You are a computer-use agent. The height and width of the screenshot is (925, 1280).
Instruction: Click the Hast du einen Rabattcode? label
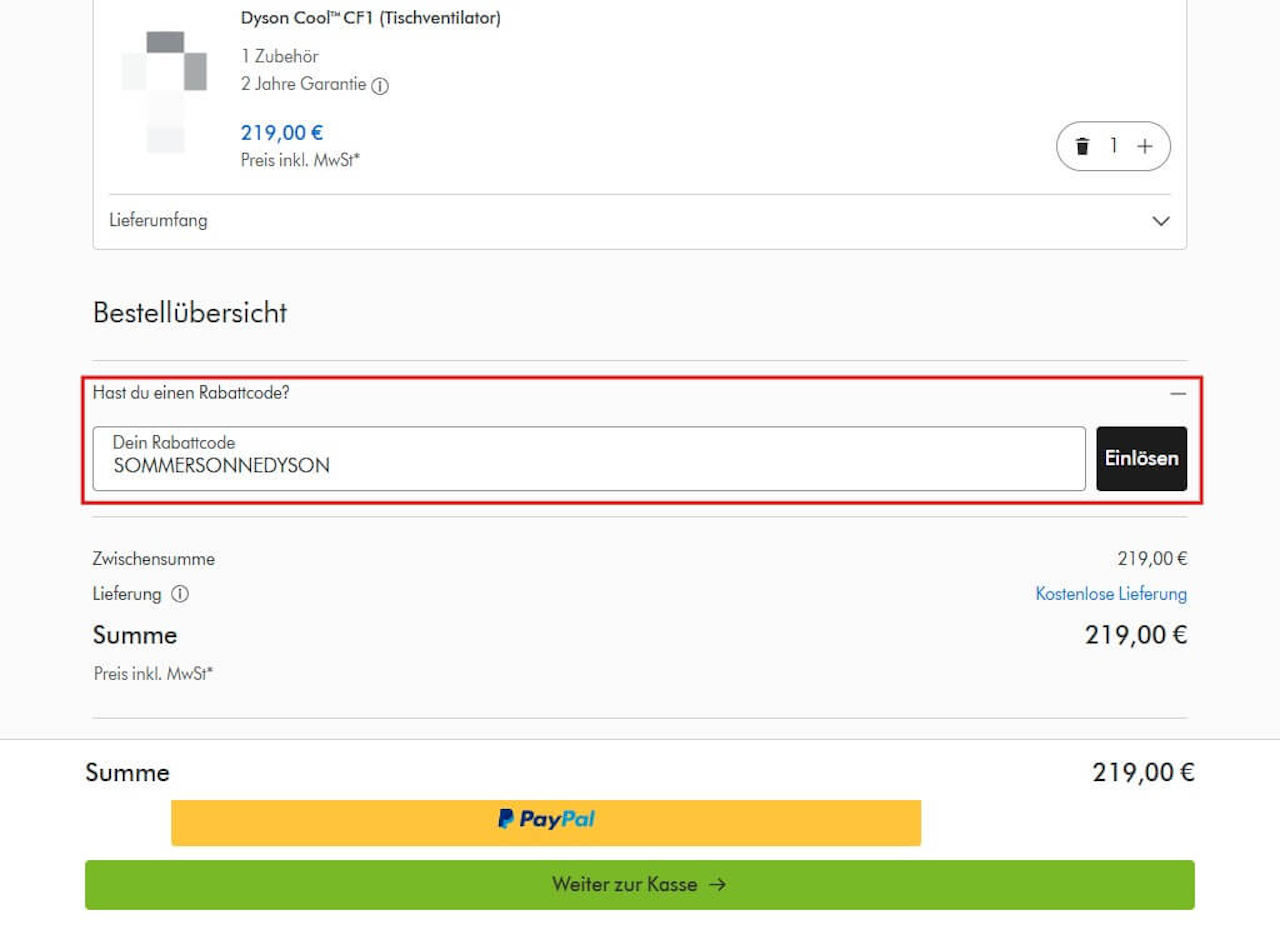[191, 393]
